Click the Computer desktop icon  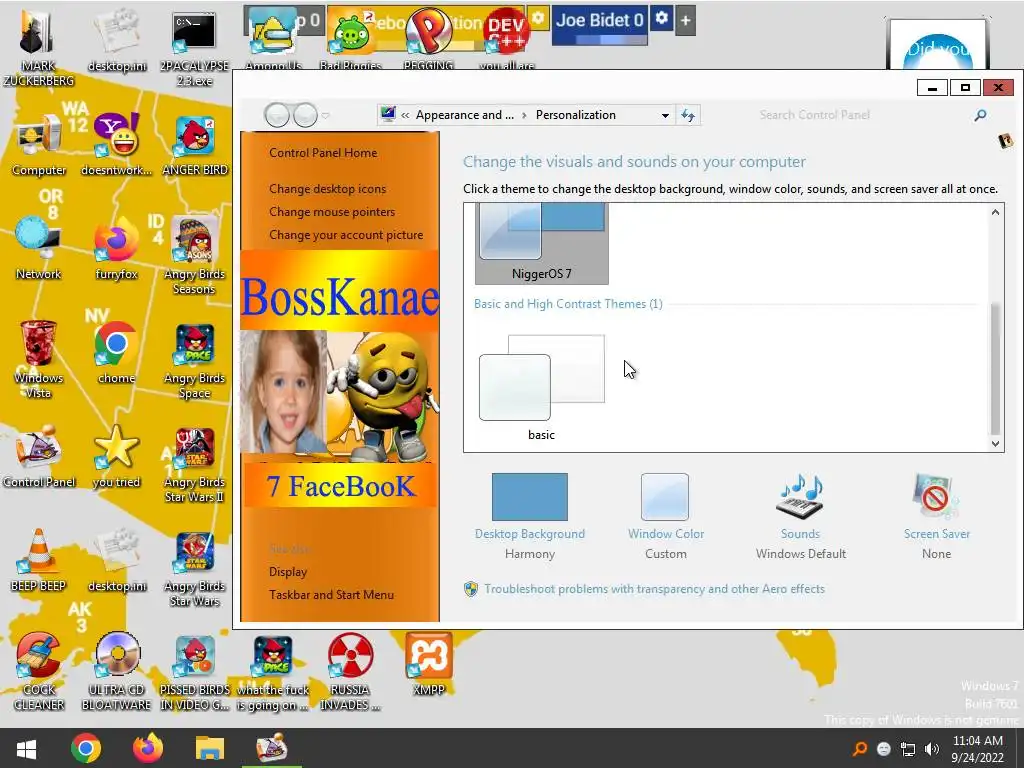[x=39, y=144]
